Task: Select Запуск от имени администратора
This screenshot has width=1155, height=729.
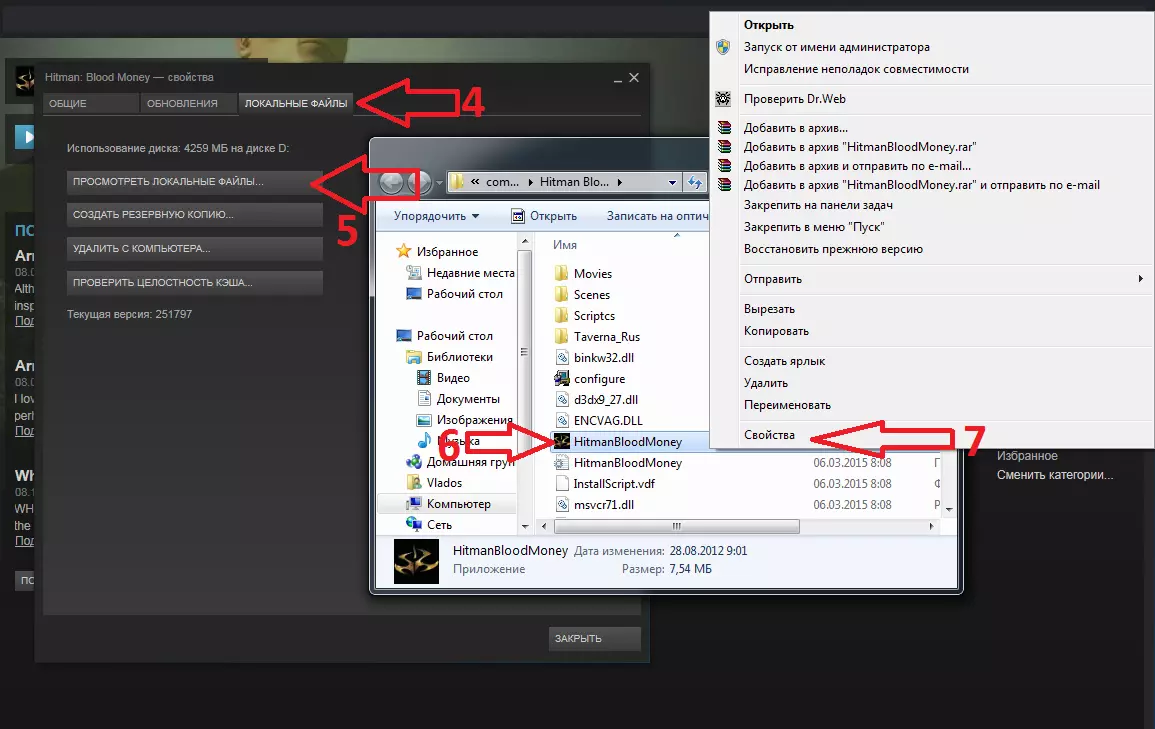Action: pyautogui.click(x=836, y=47)
